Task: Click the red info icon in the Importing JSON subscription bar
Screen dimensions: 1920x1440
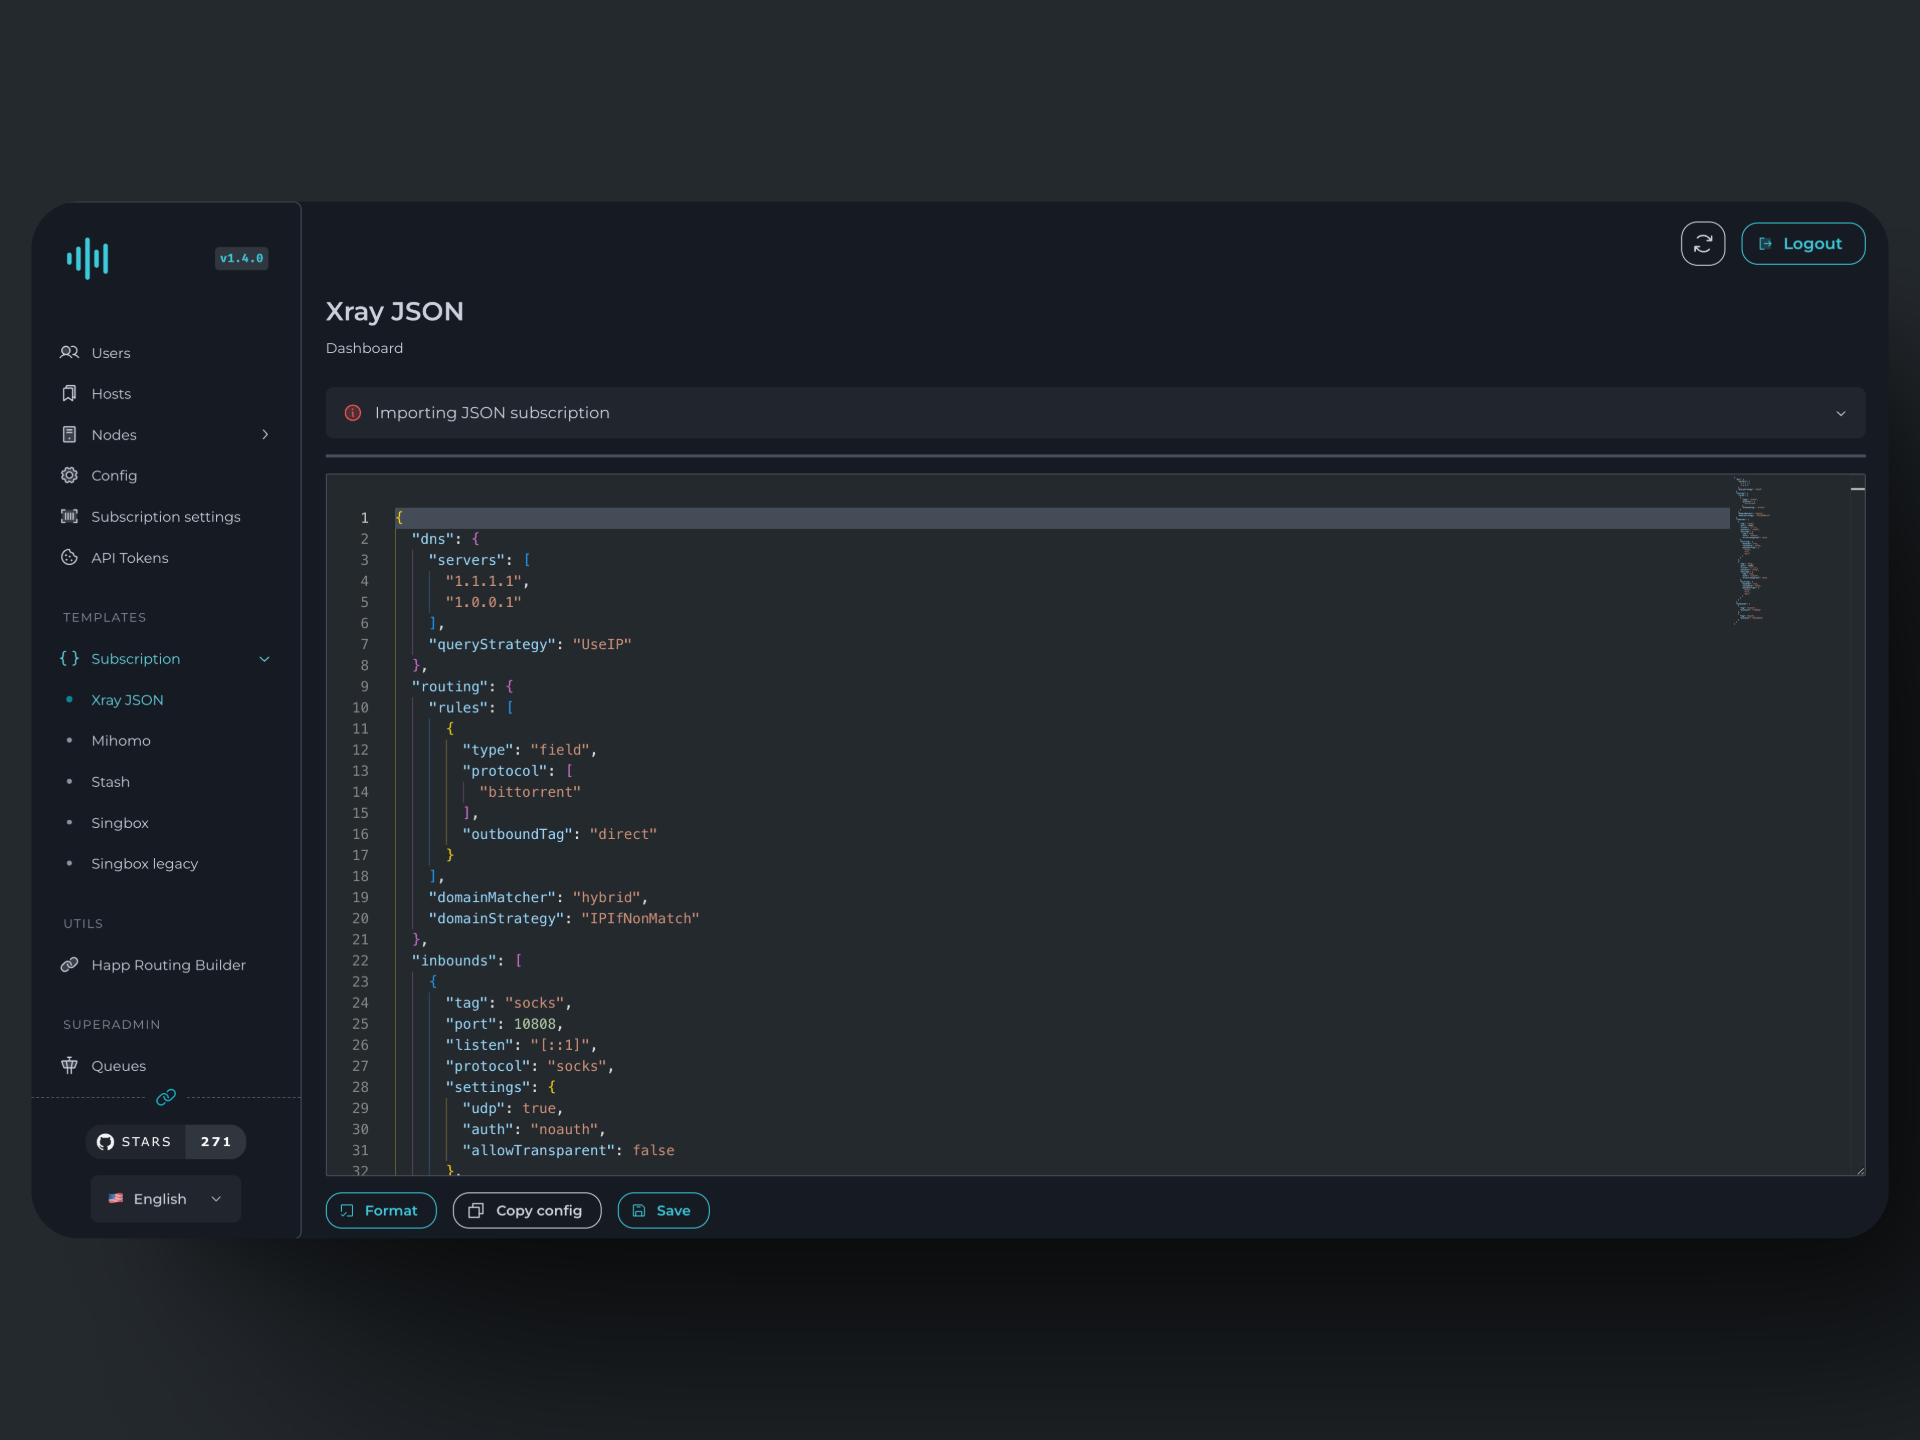Action: click(x=353, y=412)
